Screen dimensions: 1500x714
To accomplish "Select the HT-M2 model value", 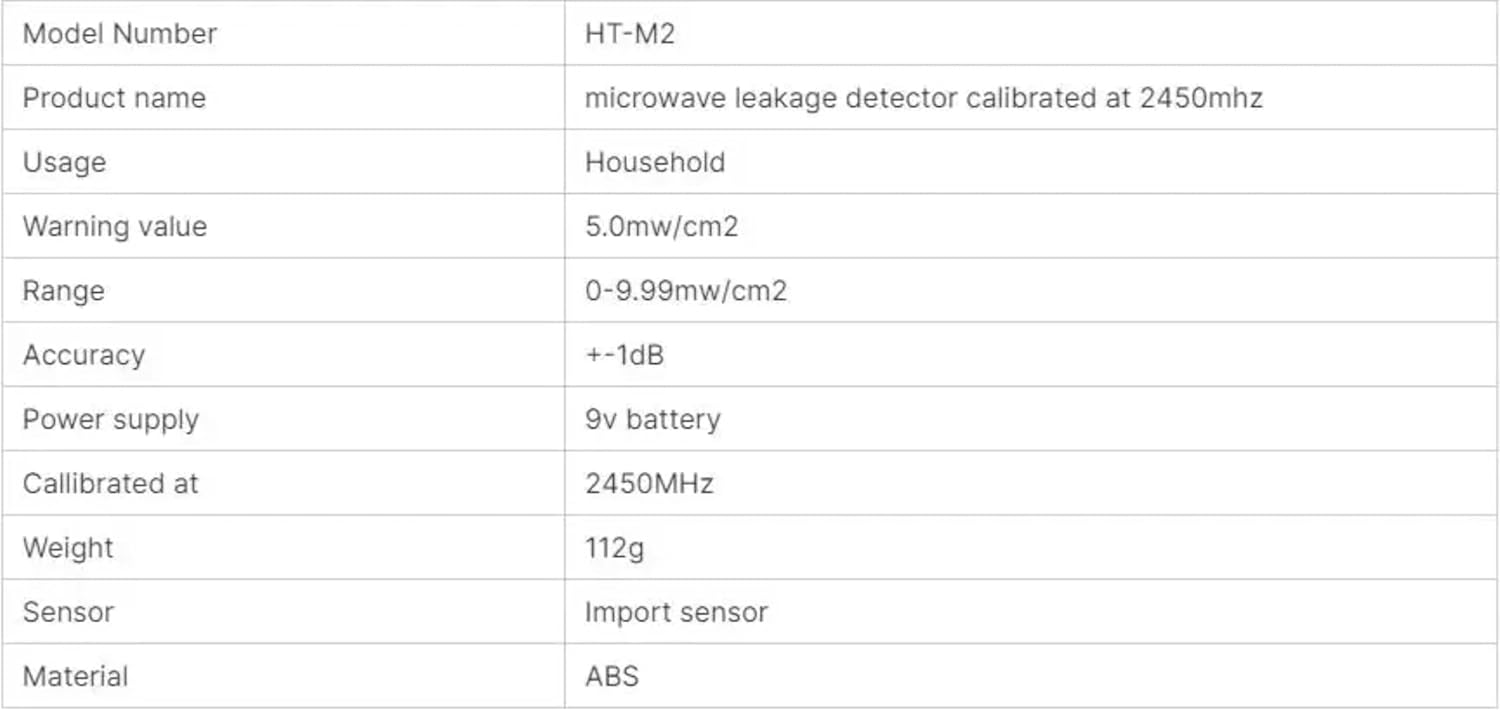I will pos(630,34).
